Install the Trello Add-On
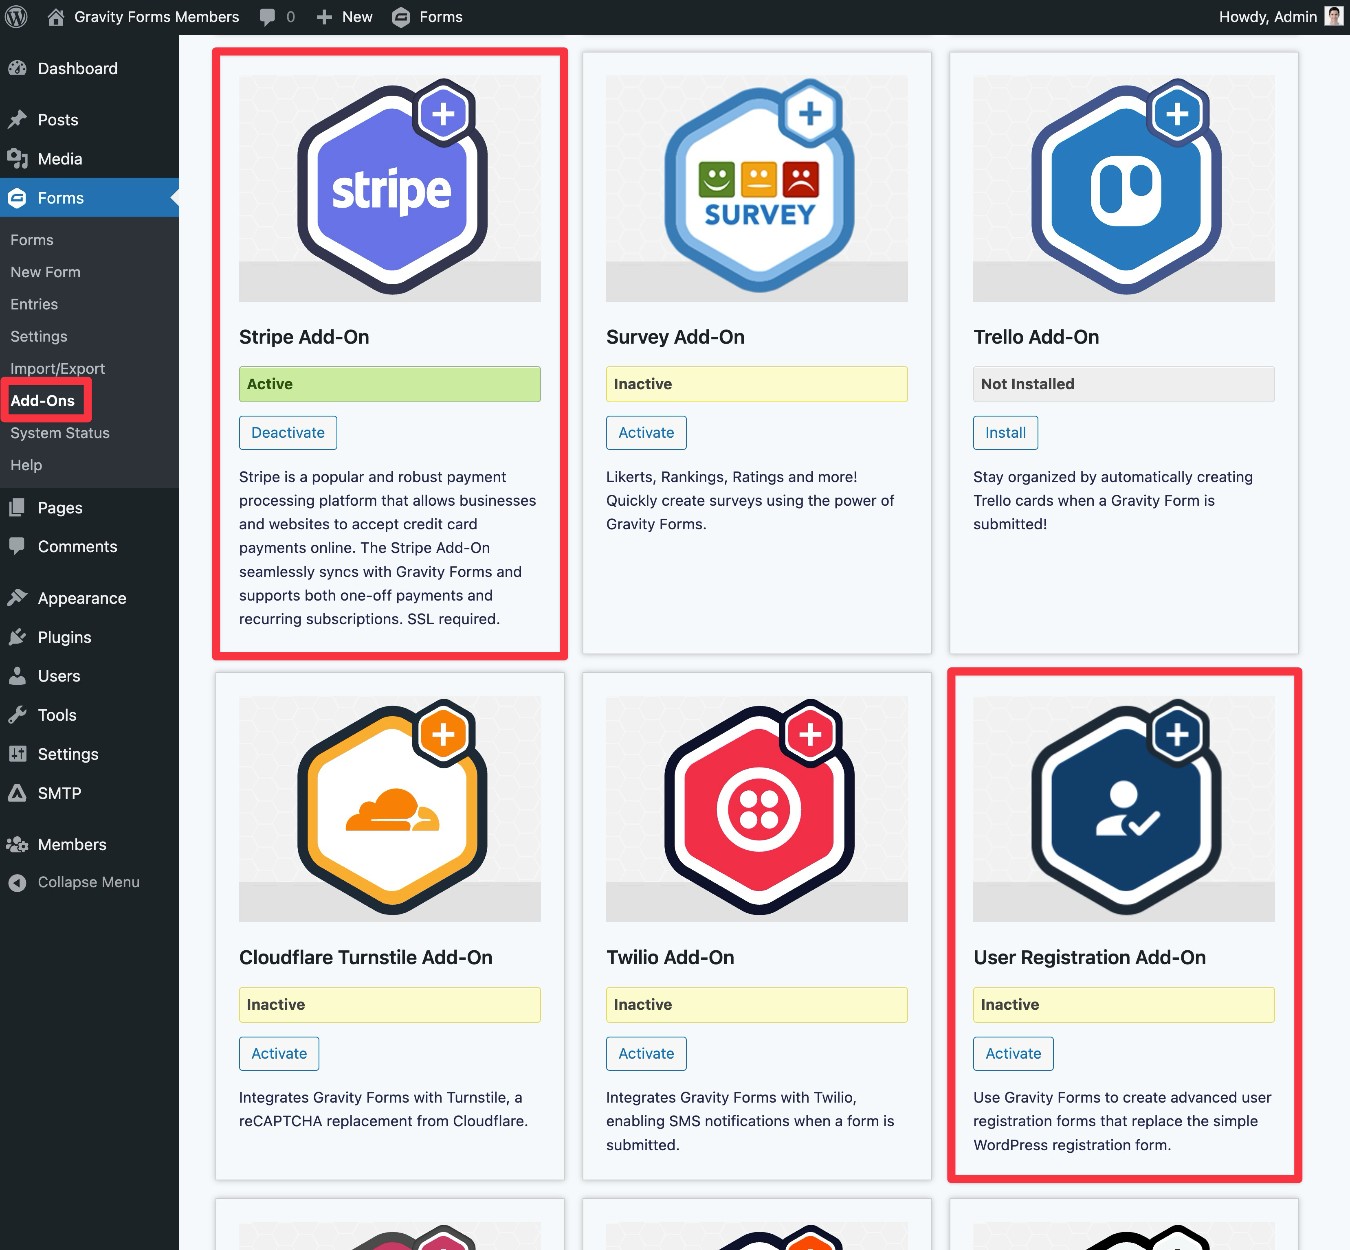This screenshot has width=1350, height=1250. 1005,432
